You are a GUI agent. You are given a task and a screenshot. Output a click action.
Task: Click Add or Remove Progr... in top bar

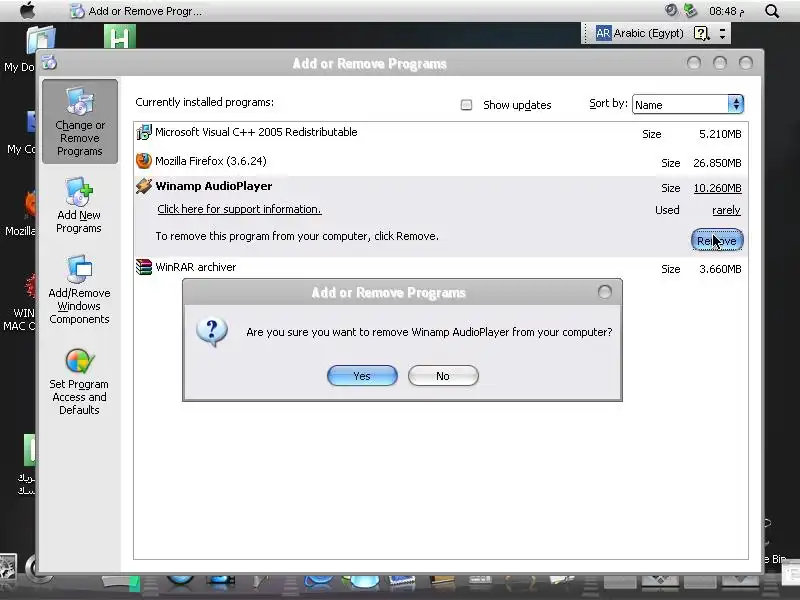(x=145, y=11)
